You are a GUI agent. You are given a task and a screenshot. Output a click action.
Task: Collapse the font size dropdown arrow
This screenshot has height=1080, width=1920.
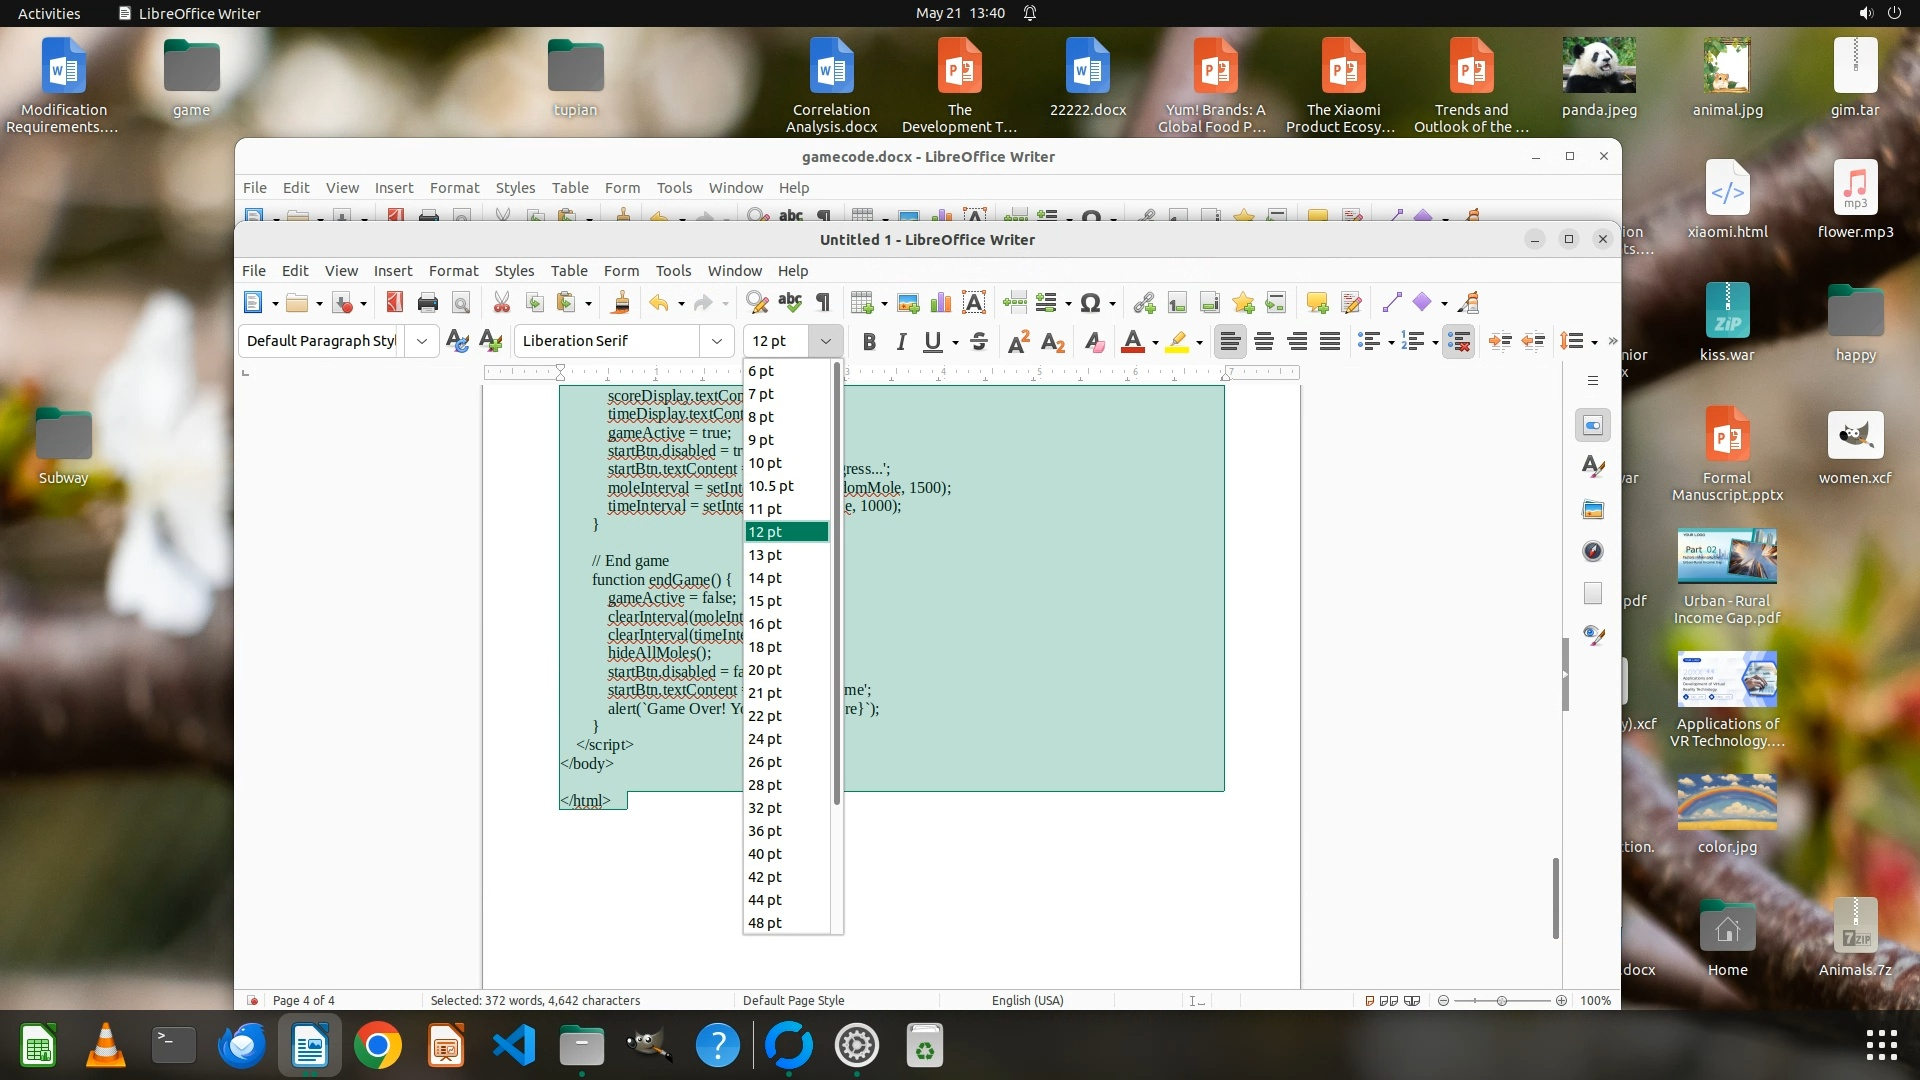tap(825, 341)
